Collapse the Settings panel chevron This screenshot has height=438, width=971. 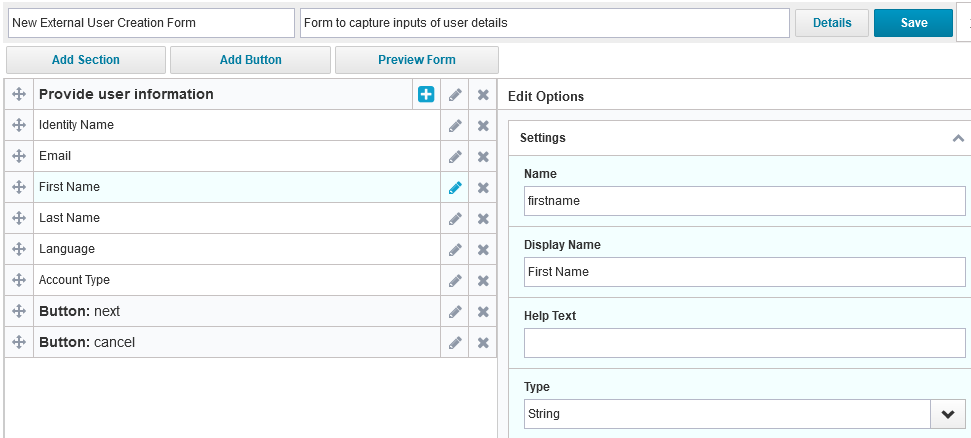pos(957,138)
